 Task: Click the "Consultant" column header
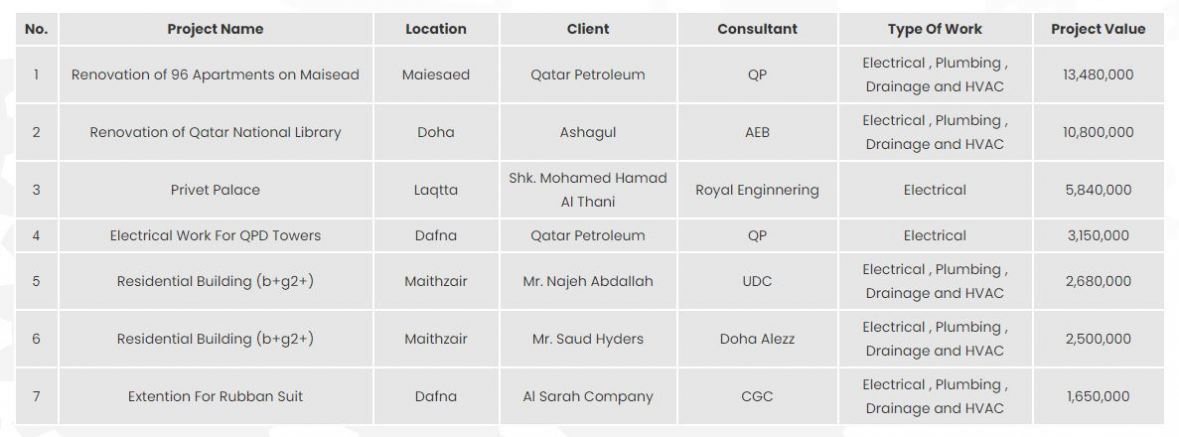click(x=757, y=29)
